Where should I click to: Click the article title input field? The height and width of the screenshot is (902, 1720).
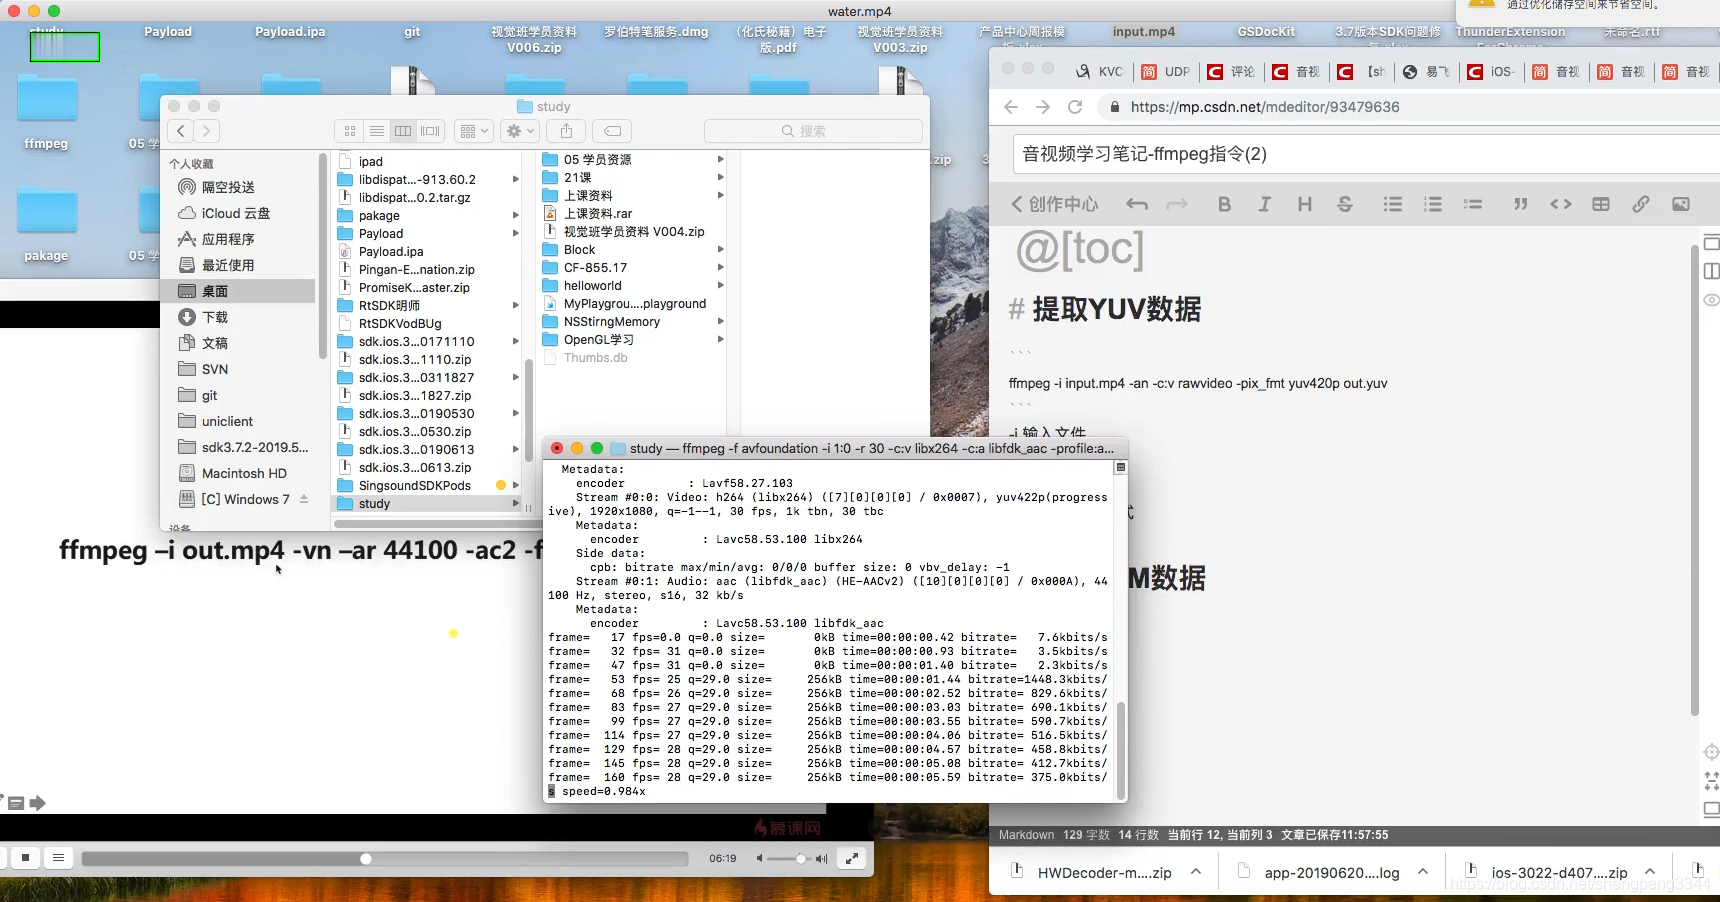point(1366,154)
